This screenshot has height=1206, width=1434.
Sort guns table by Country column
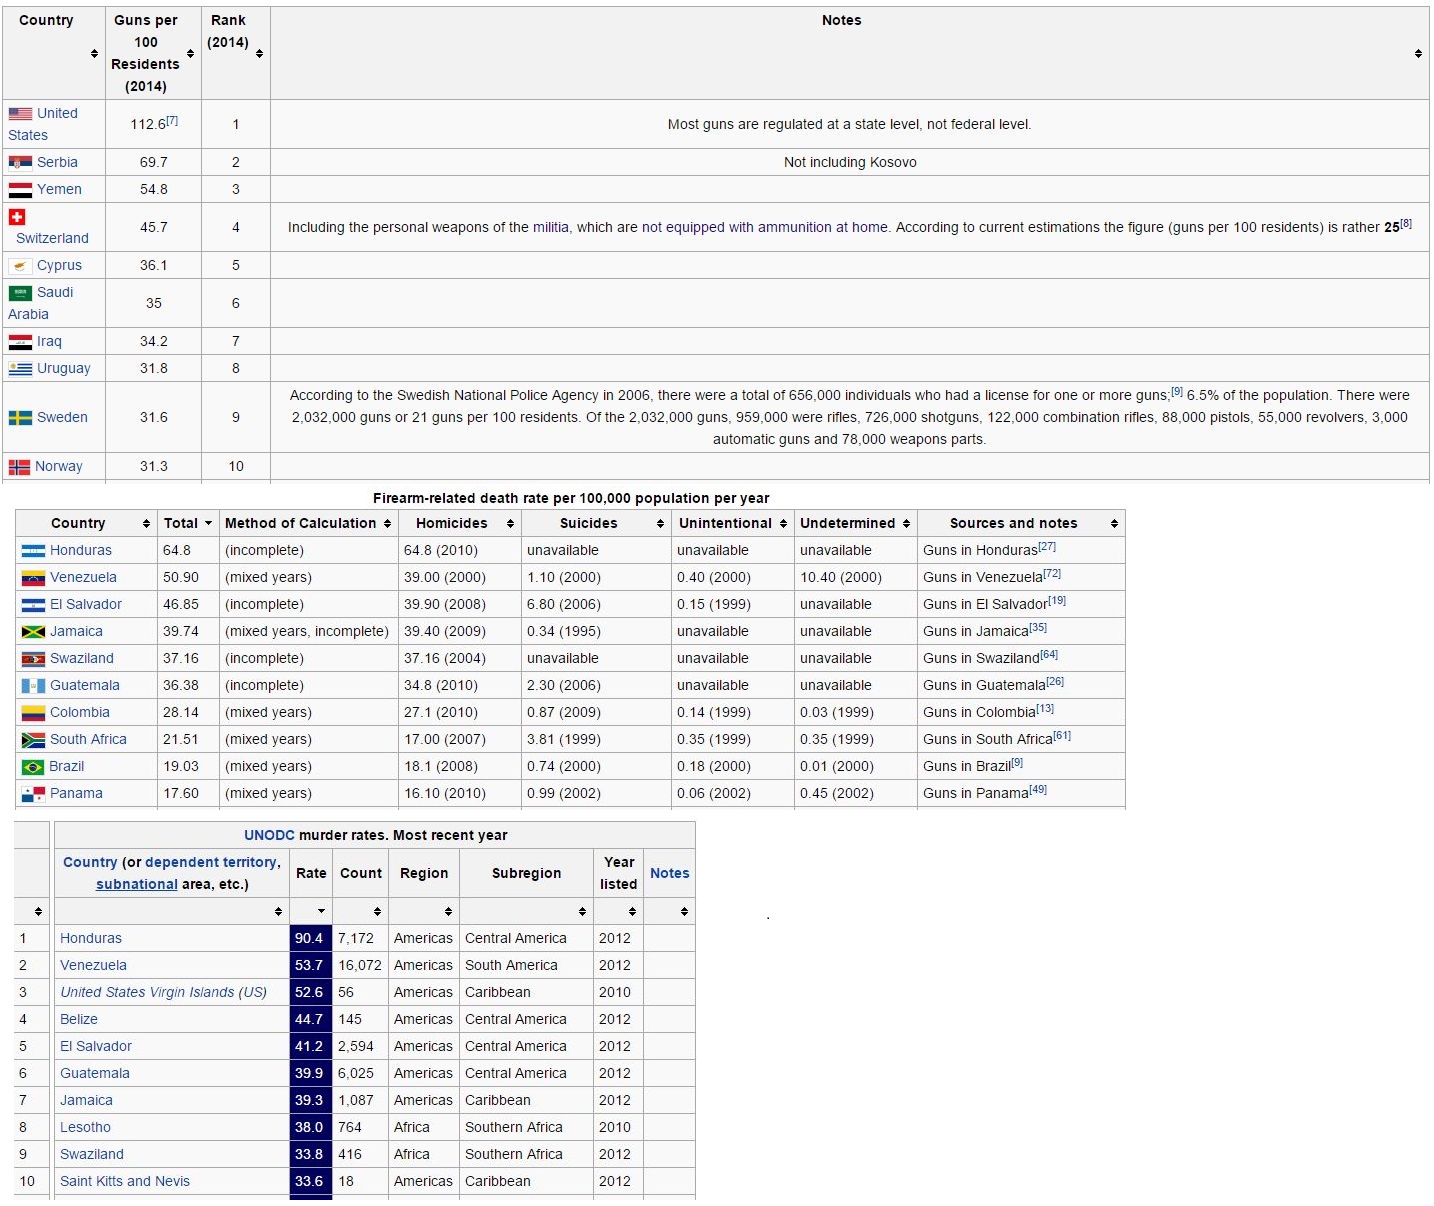94,53
